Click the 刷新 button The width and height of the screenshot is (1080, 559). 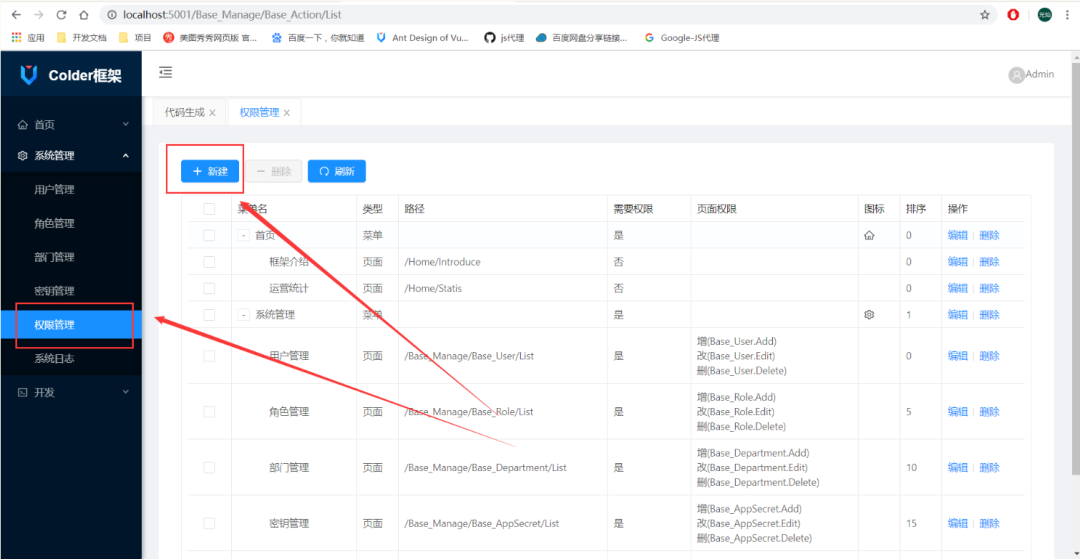click(337, 171)
